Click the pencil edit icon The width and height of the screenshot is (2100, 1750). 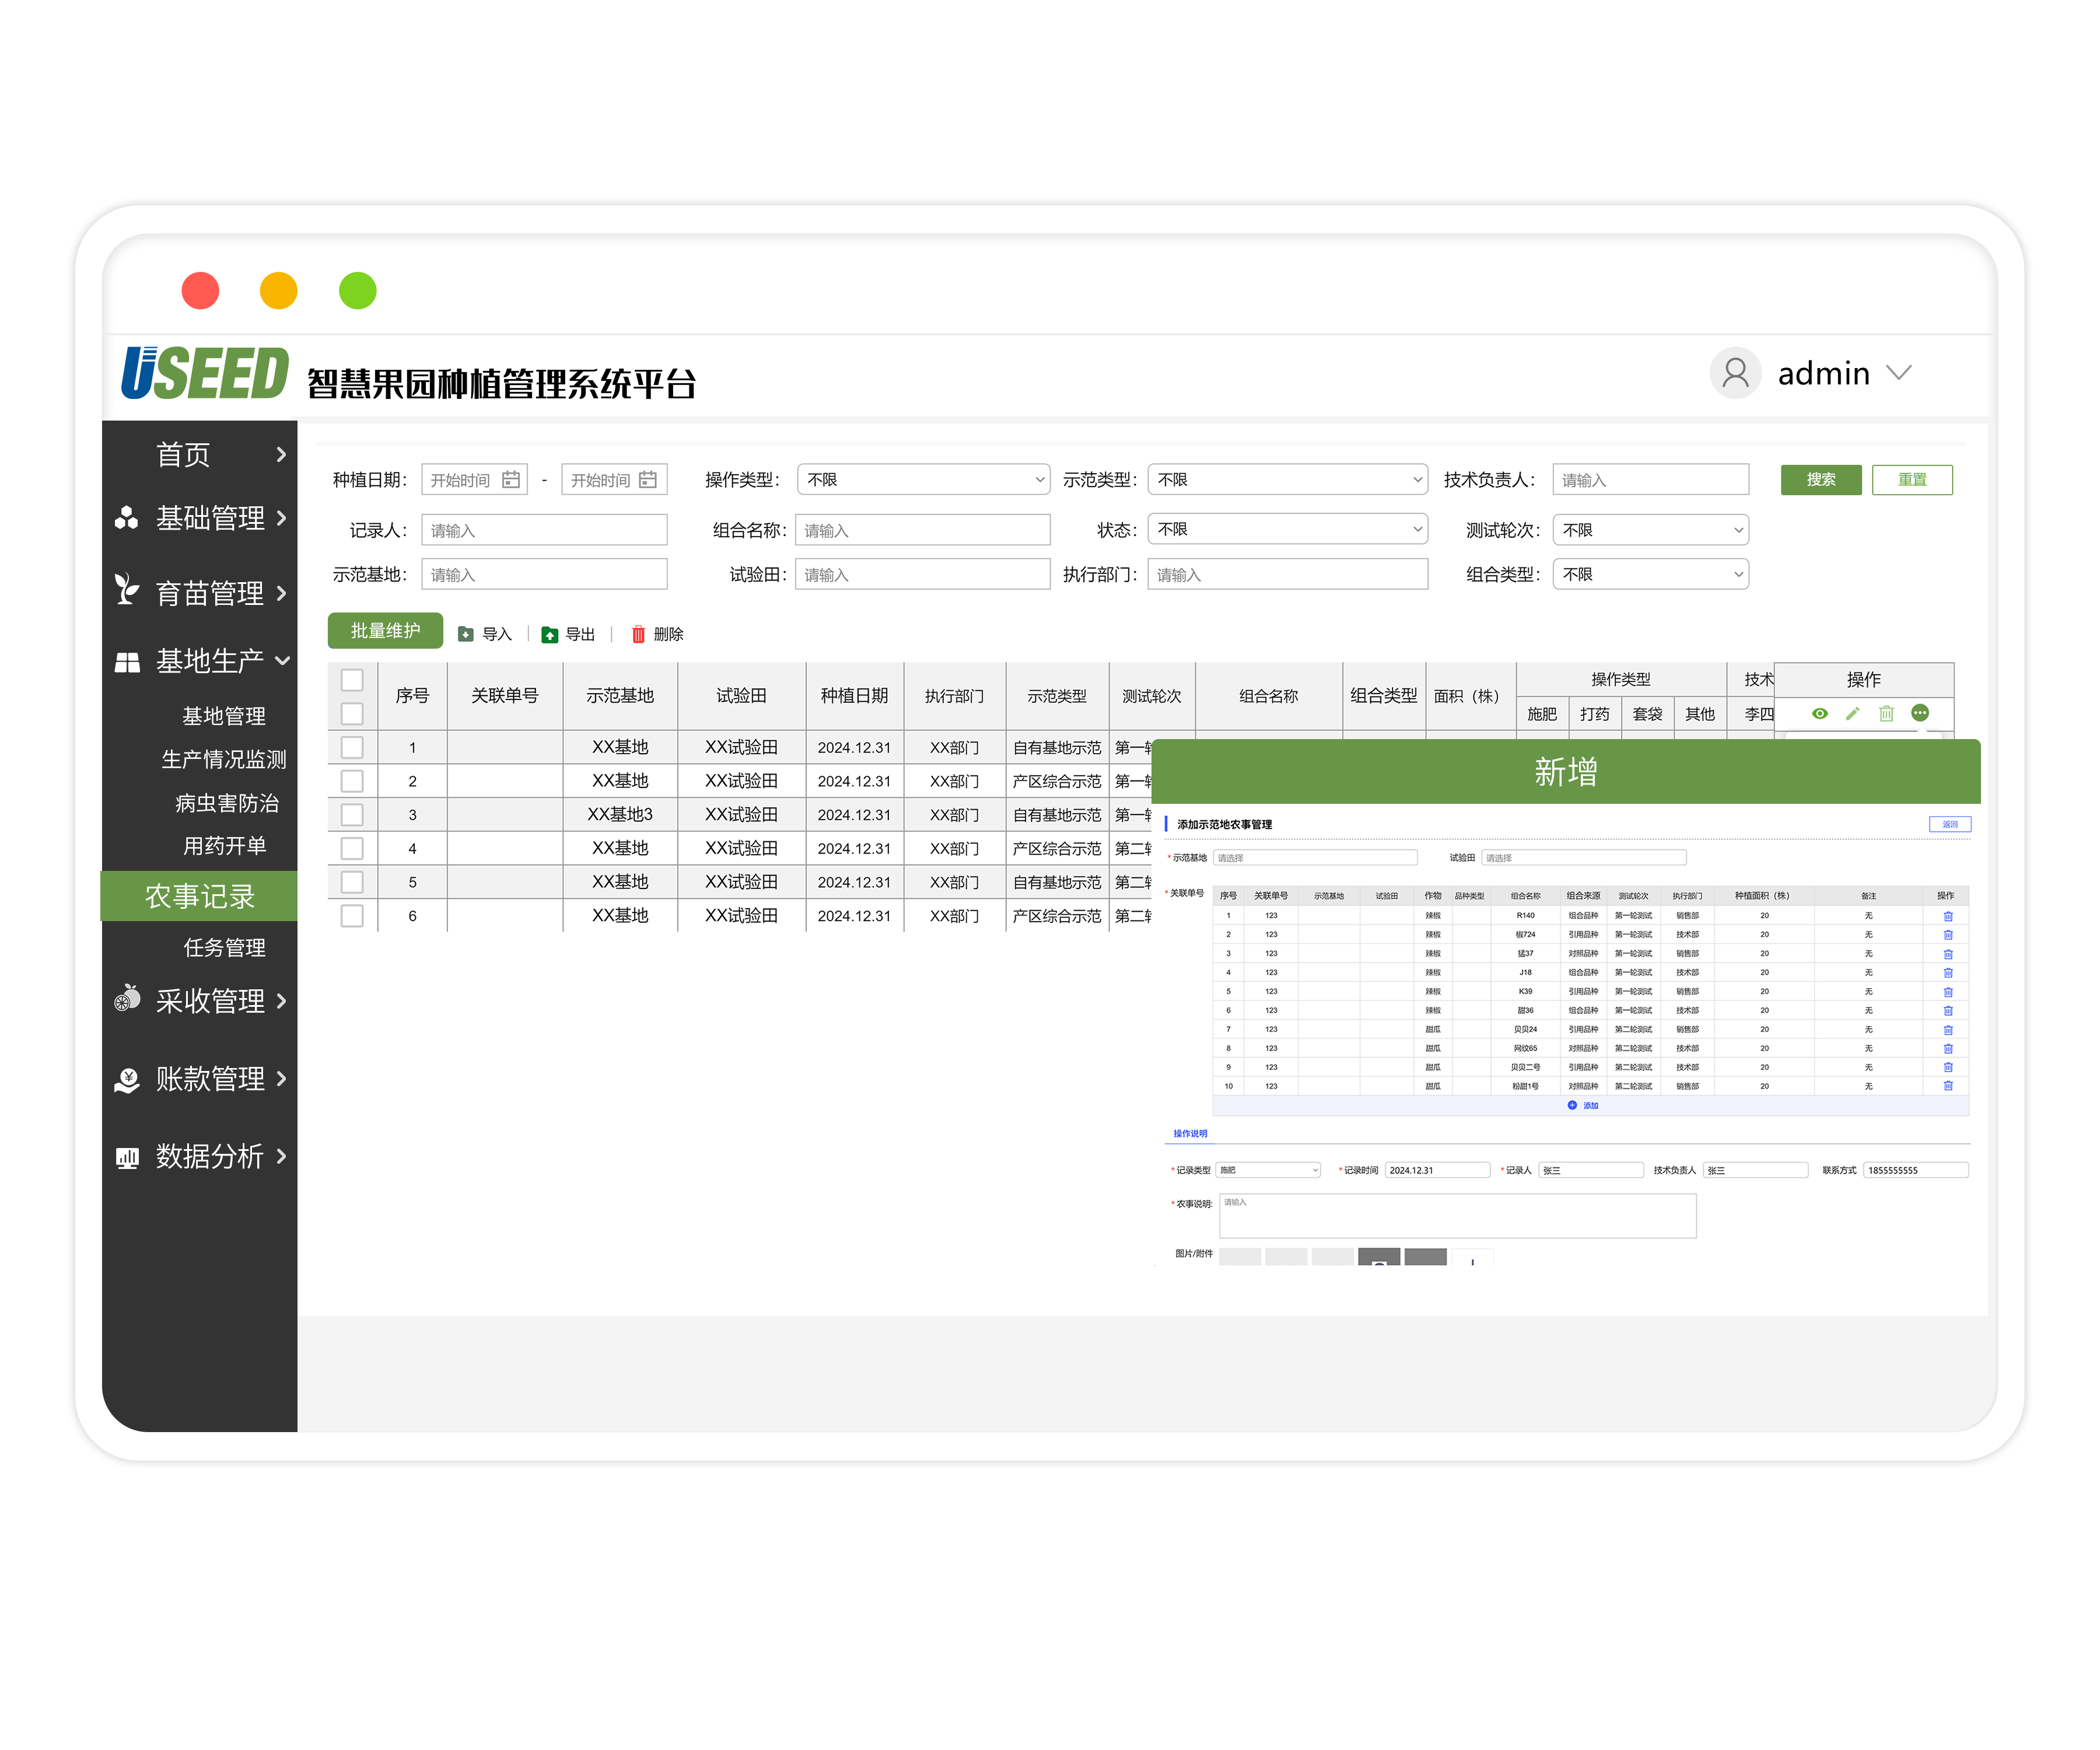[1852, 713]
